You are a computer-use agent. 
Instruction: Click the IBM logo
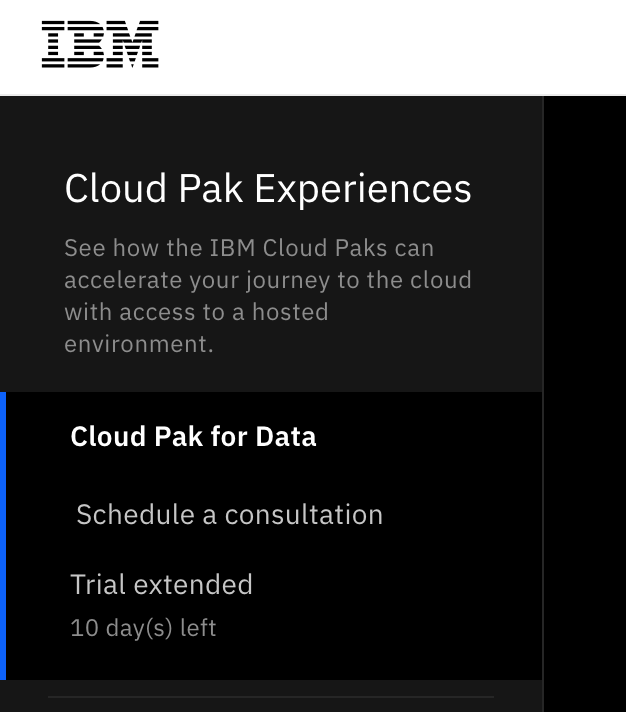[100, 45]
